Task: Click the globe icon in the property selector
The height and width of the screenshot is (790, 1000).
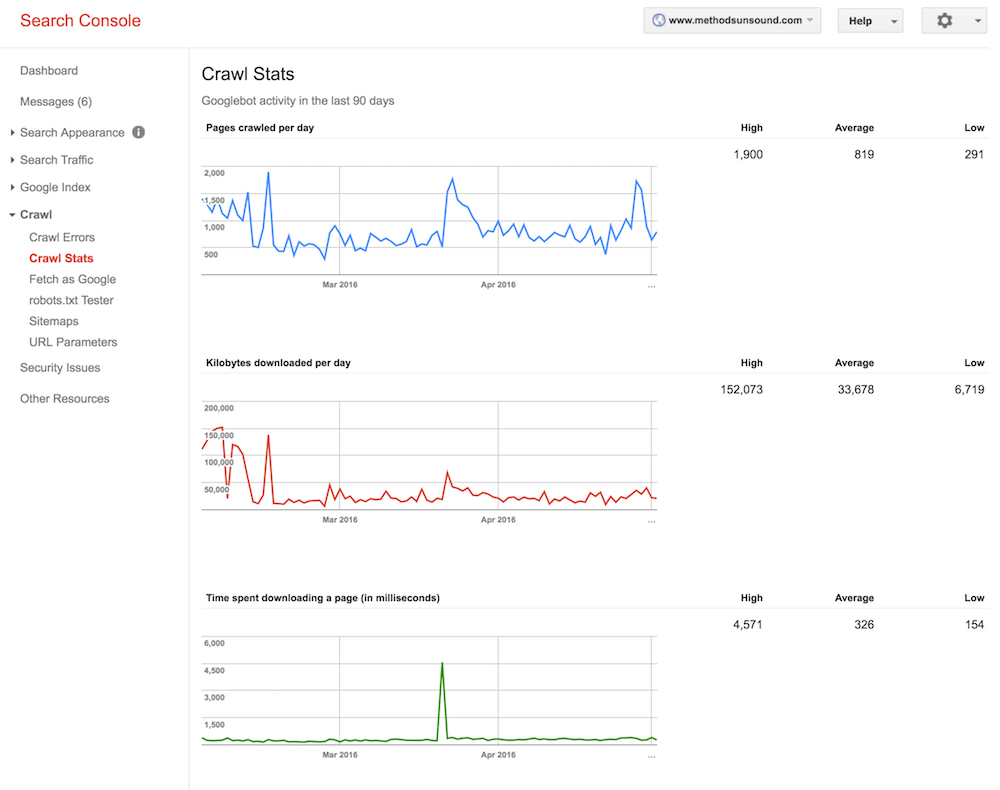Action: 659,19
